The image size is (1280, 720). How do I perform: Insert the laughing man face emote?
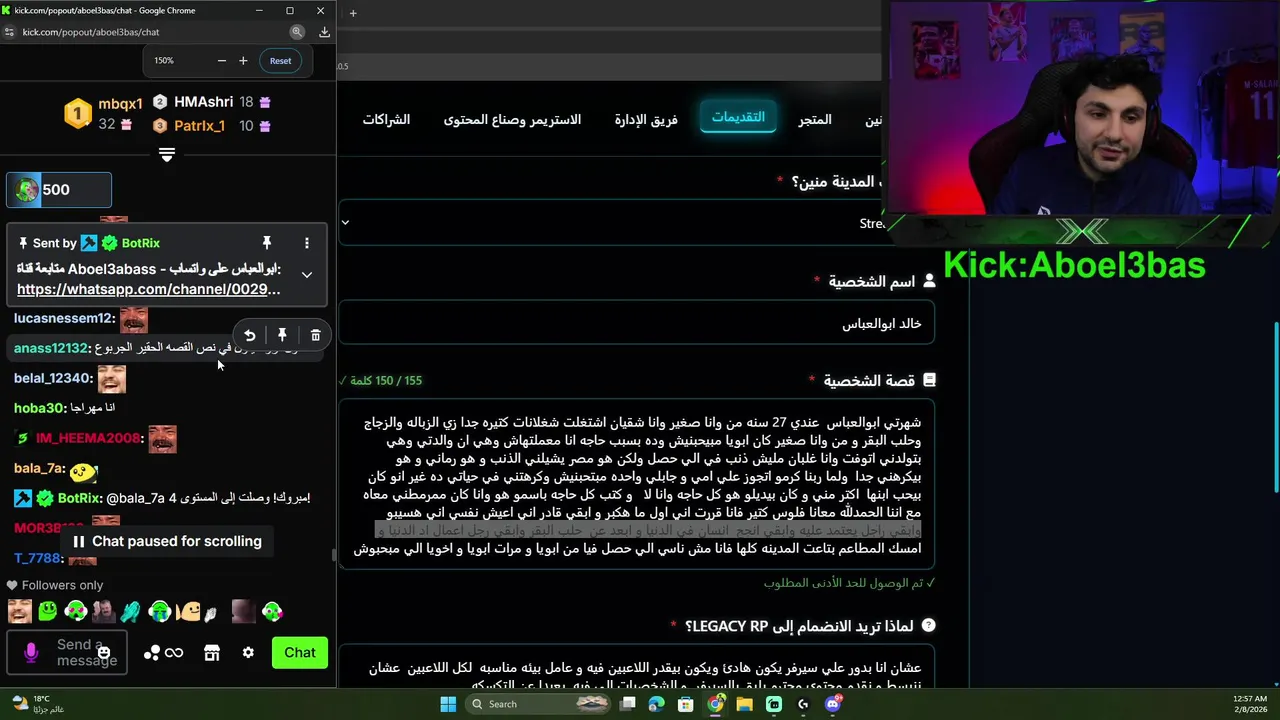[19, 611]
